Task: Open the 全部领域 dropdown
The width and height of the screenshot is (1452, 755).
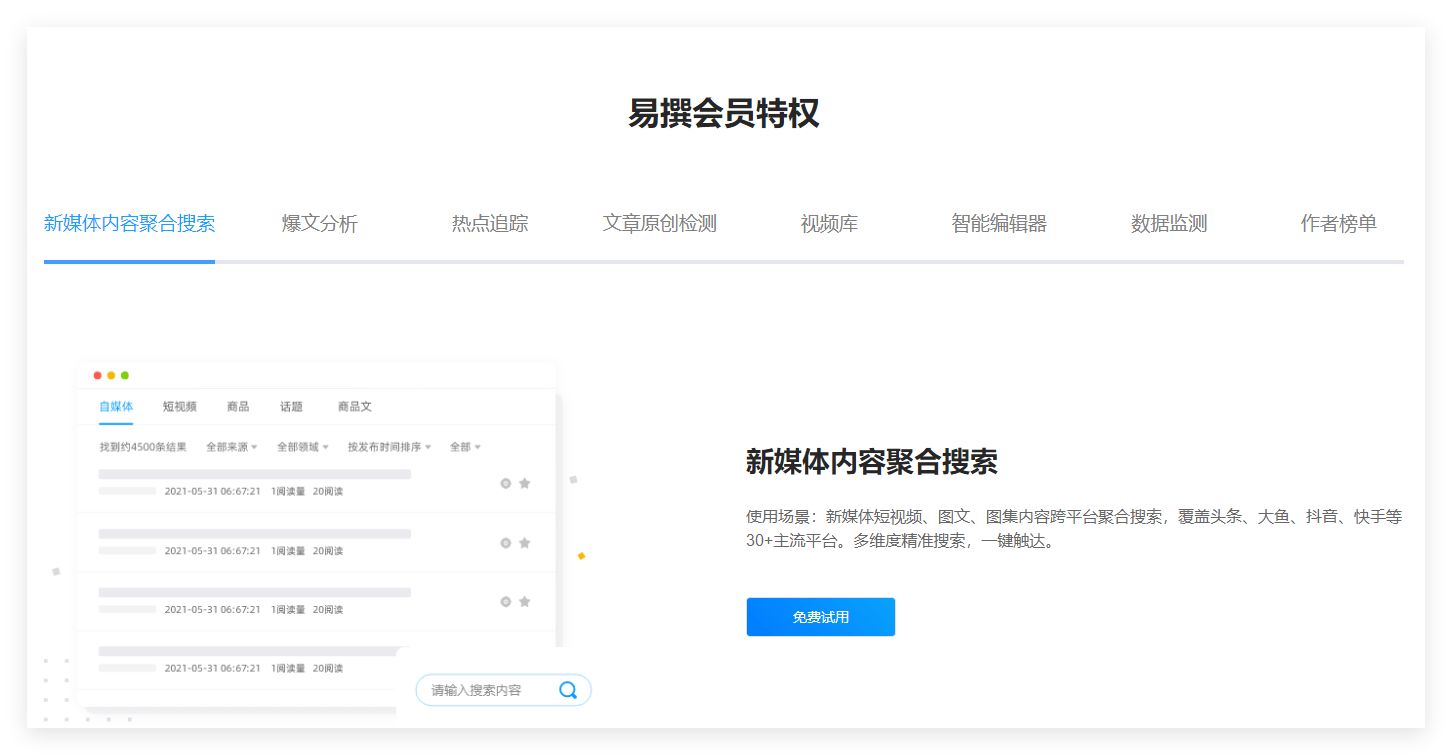Action: (x=303, y=447)
